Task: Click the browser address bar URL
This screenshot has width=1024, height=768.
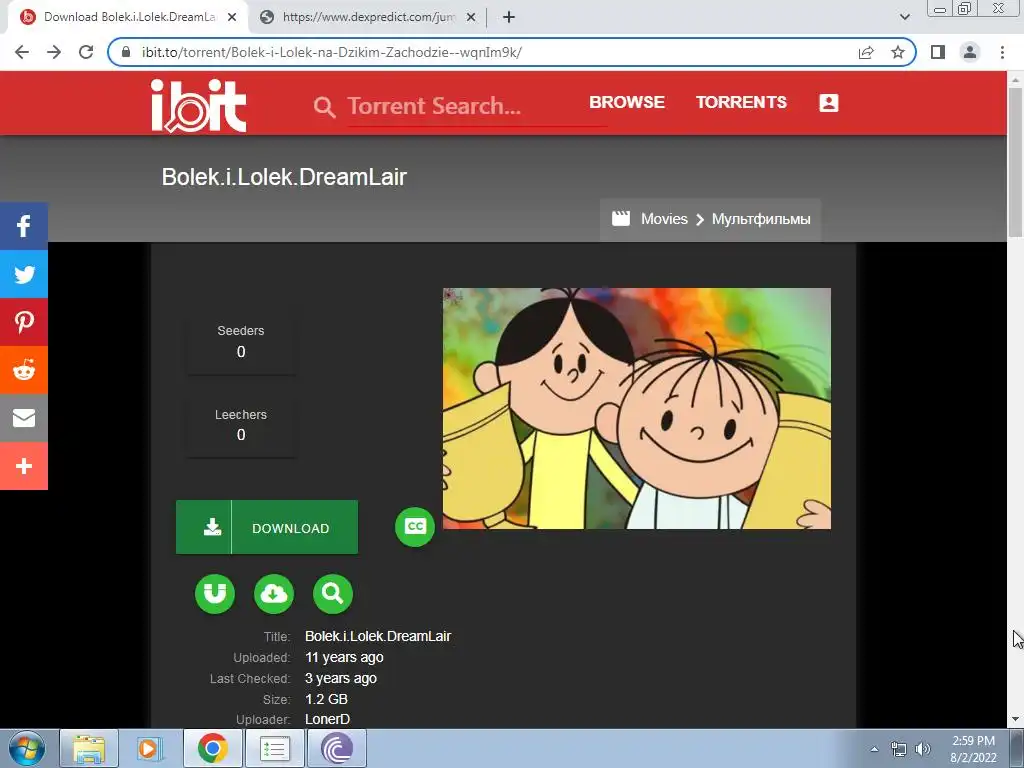Action: [332, 52]
